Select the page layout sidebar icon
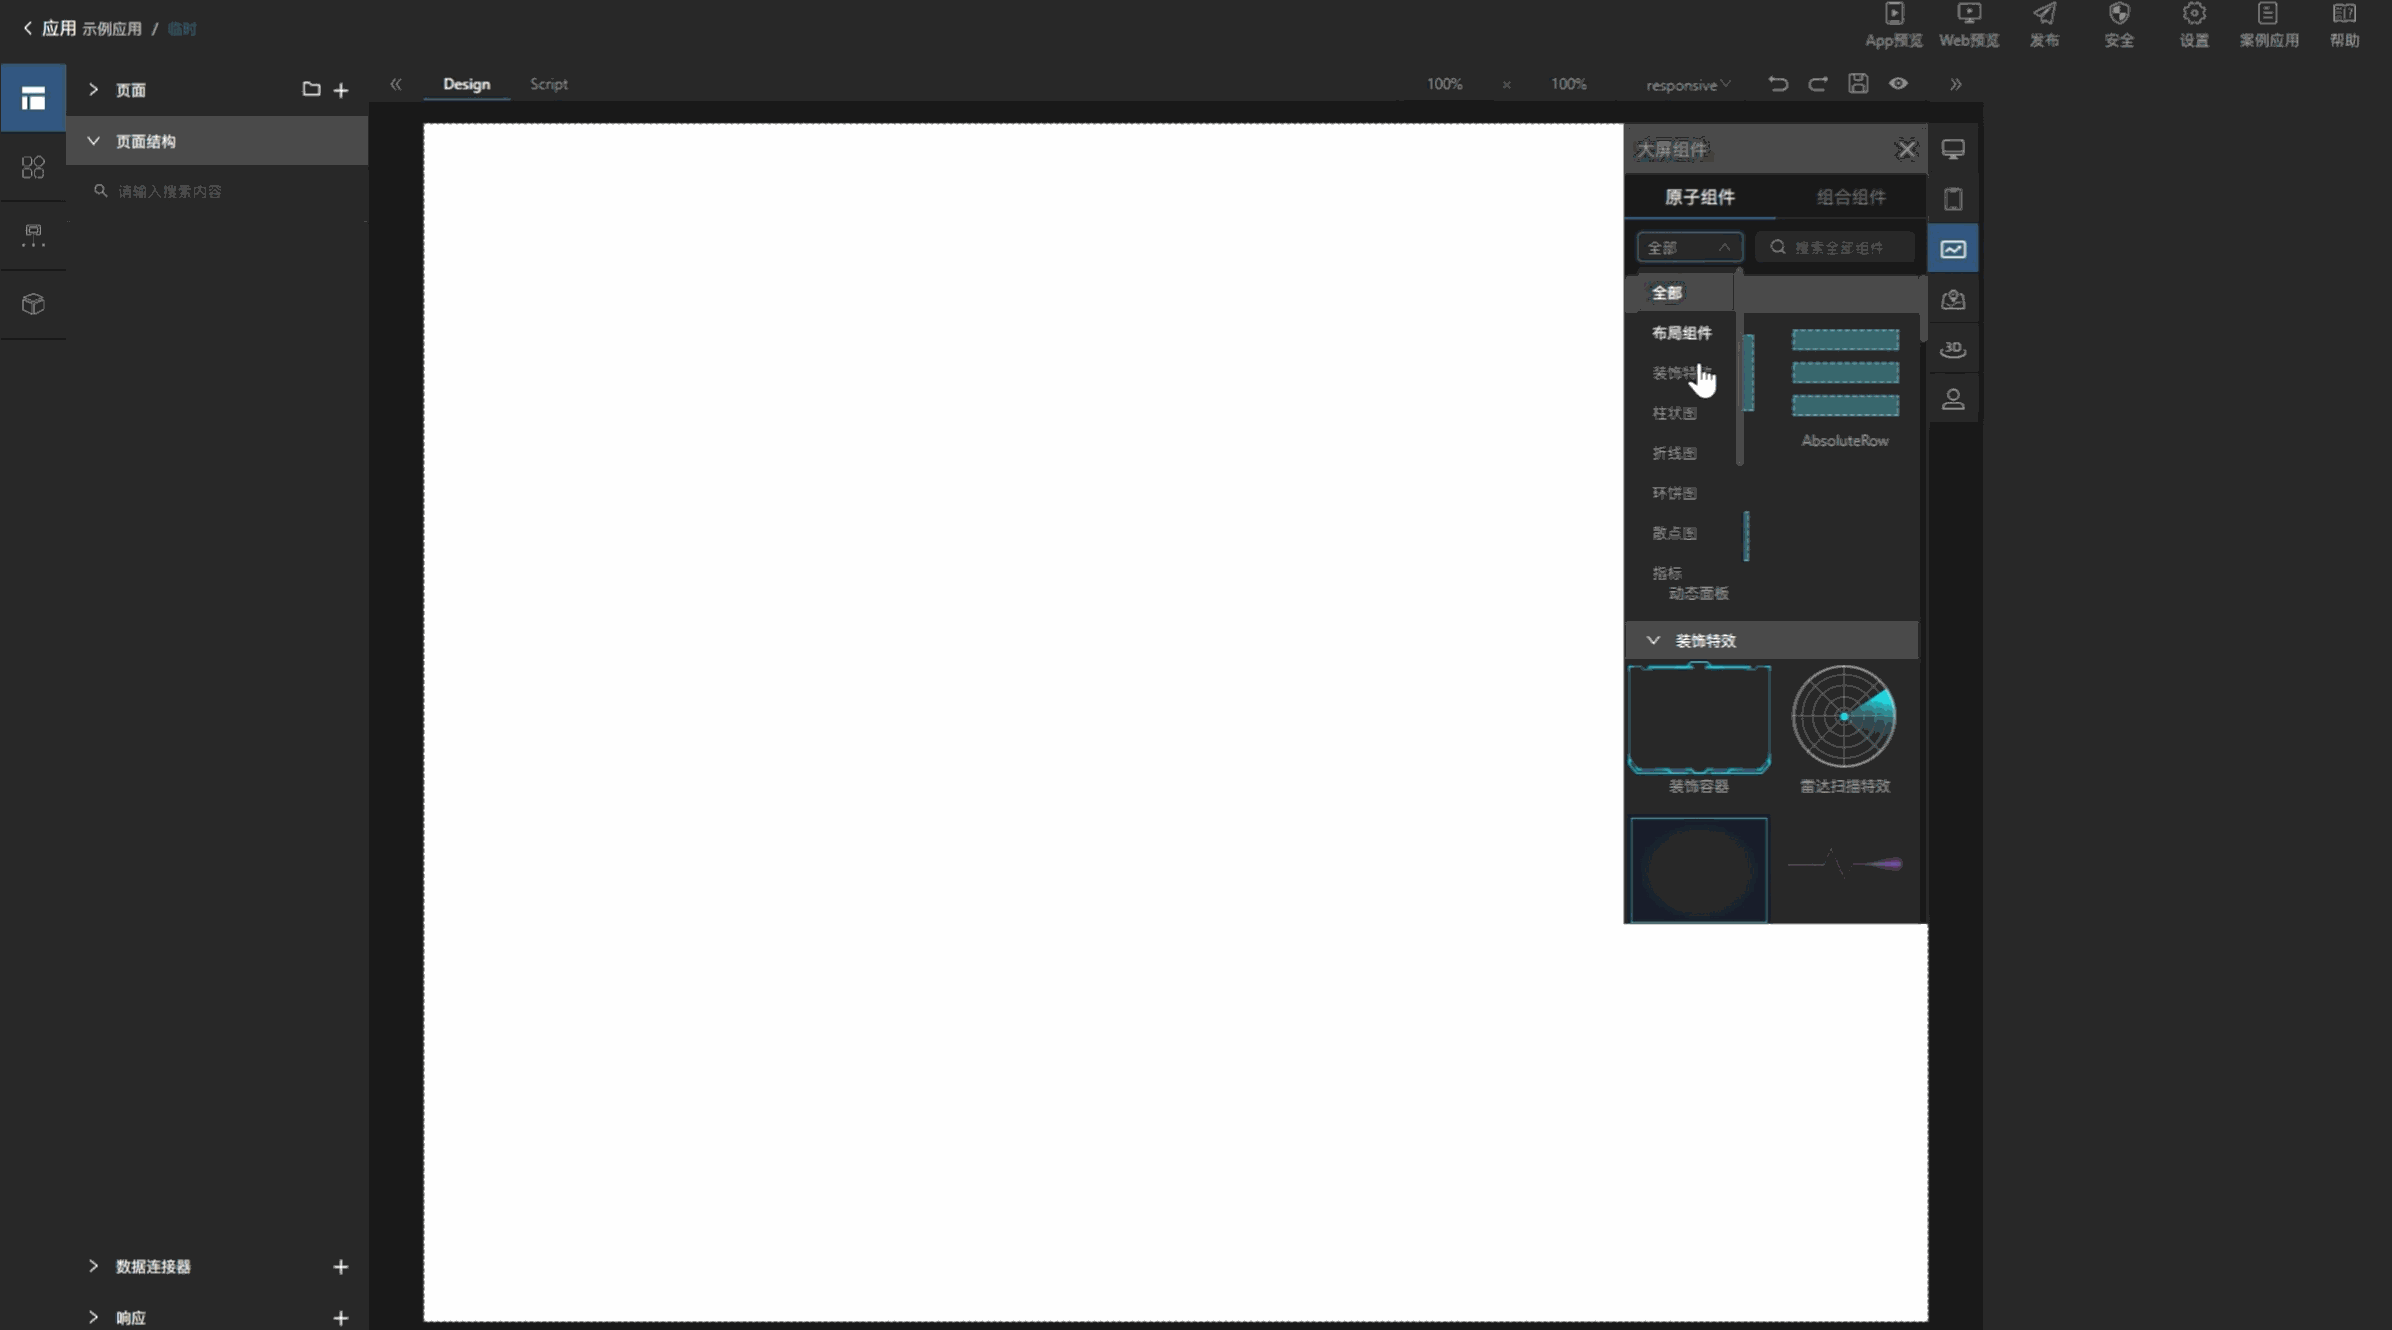The image size is (2392, 1330). pos(33,98)
